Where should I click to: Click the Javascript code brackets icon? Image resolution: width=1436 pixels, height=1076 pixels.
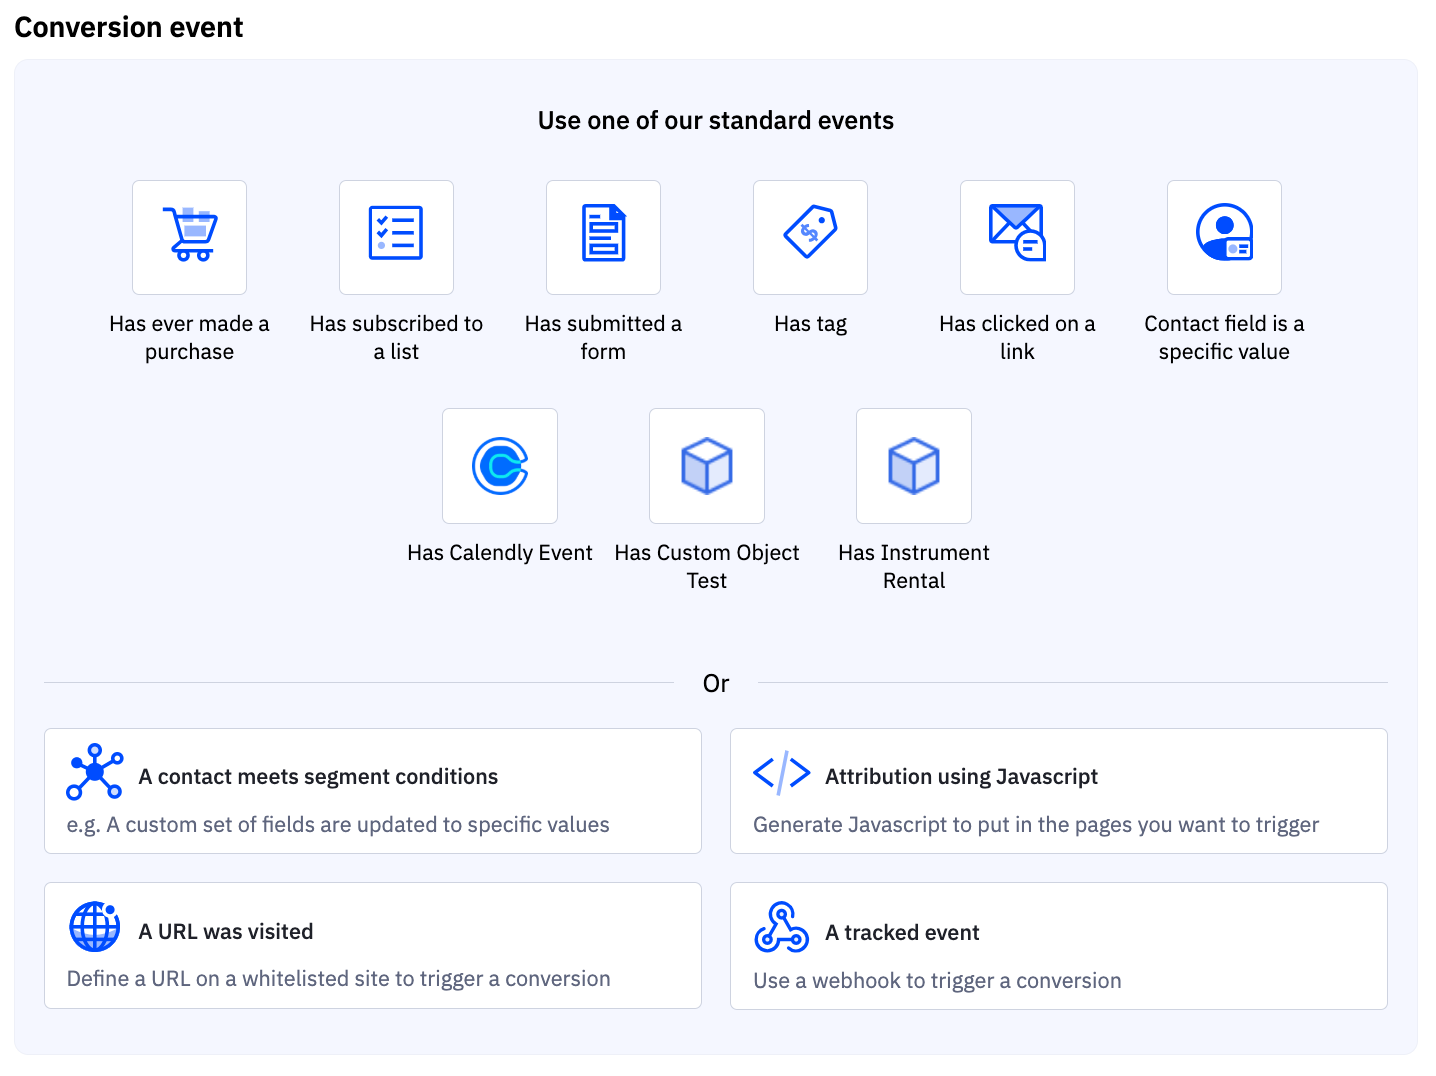pyautogui.click(x=781, y=772)
